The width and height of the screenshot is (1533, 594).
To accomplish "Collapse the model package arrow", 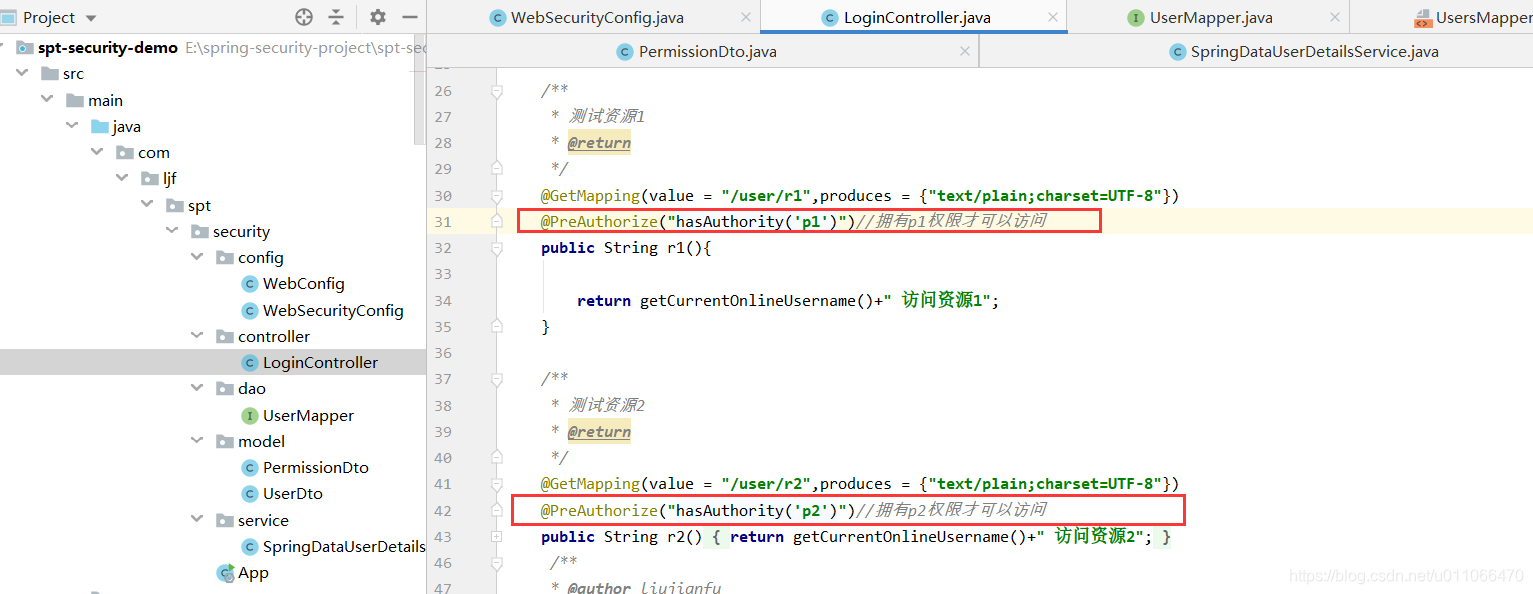I will point(197,441).
